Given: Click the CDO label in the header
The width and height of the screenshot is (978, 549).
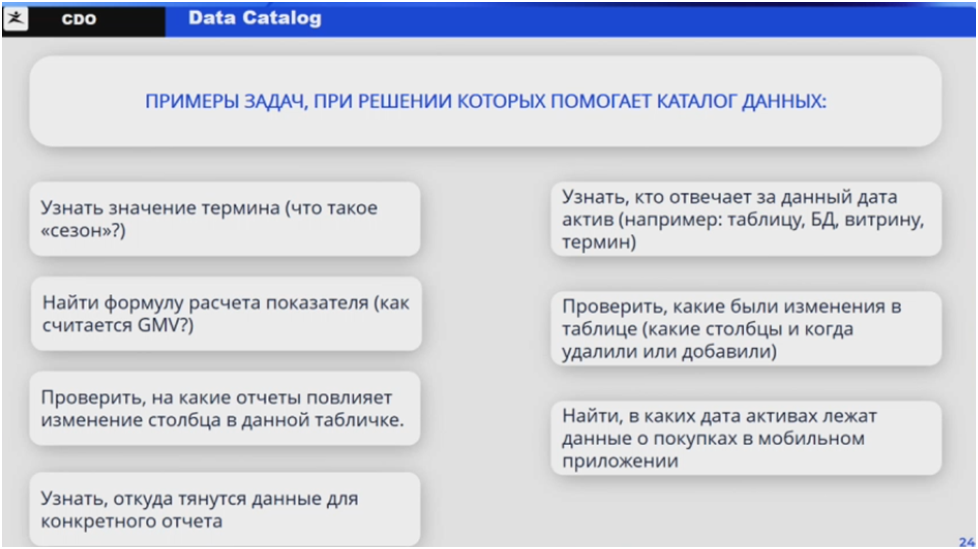Looking at the screenshot, I should click(79, 19).
